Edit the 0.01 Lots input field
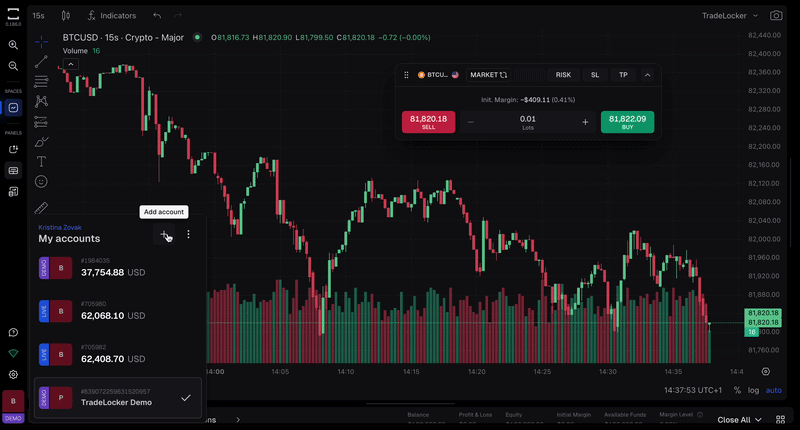Viewport: 800px width, 430px height. (x=528, y=122)
